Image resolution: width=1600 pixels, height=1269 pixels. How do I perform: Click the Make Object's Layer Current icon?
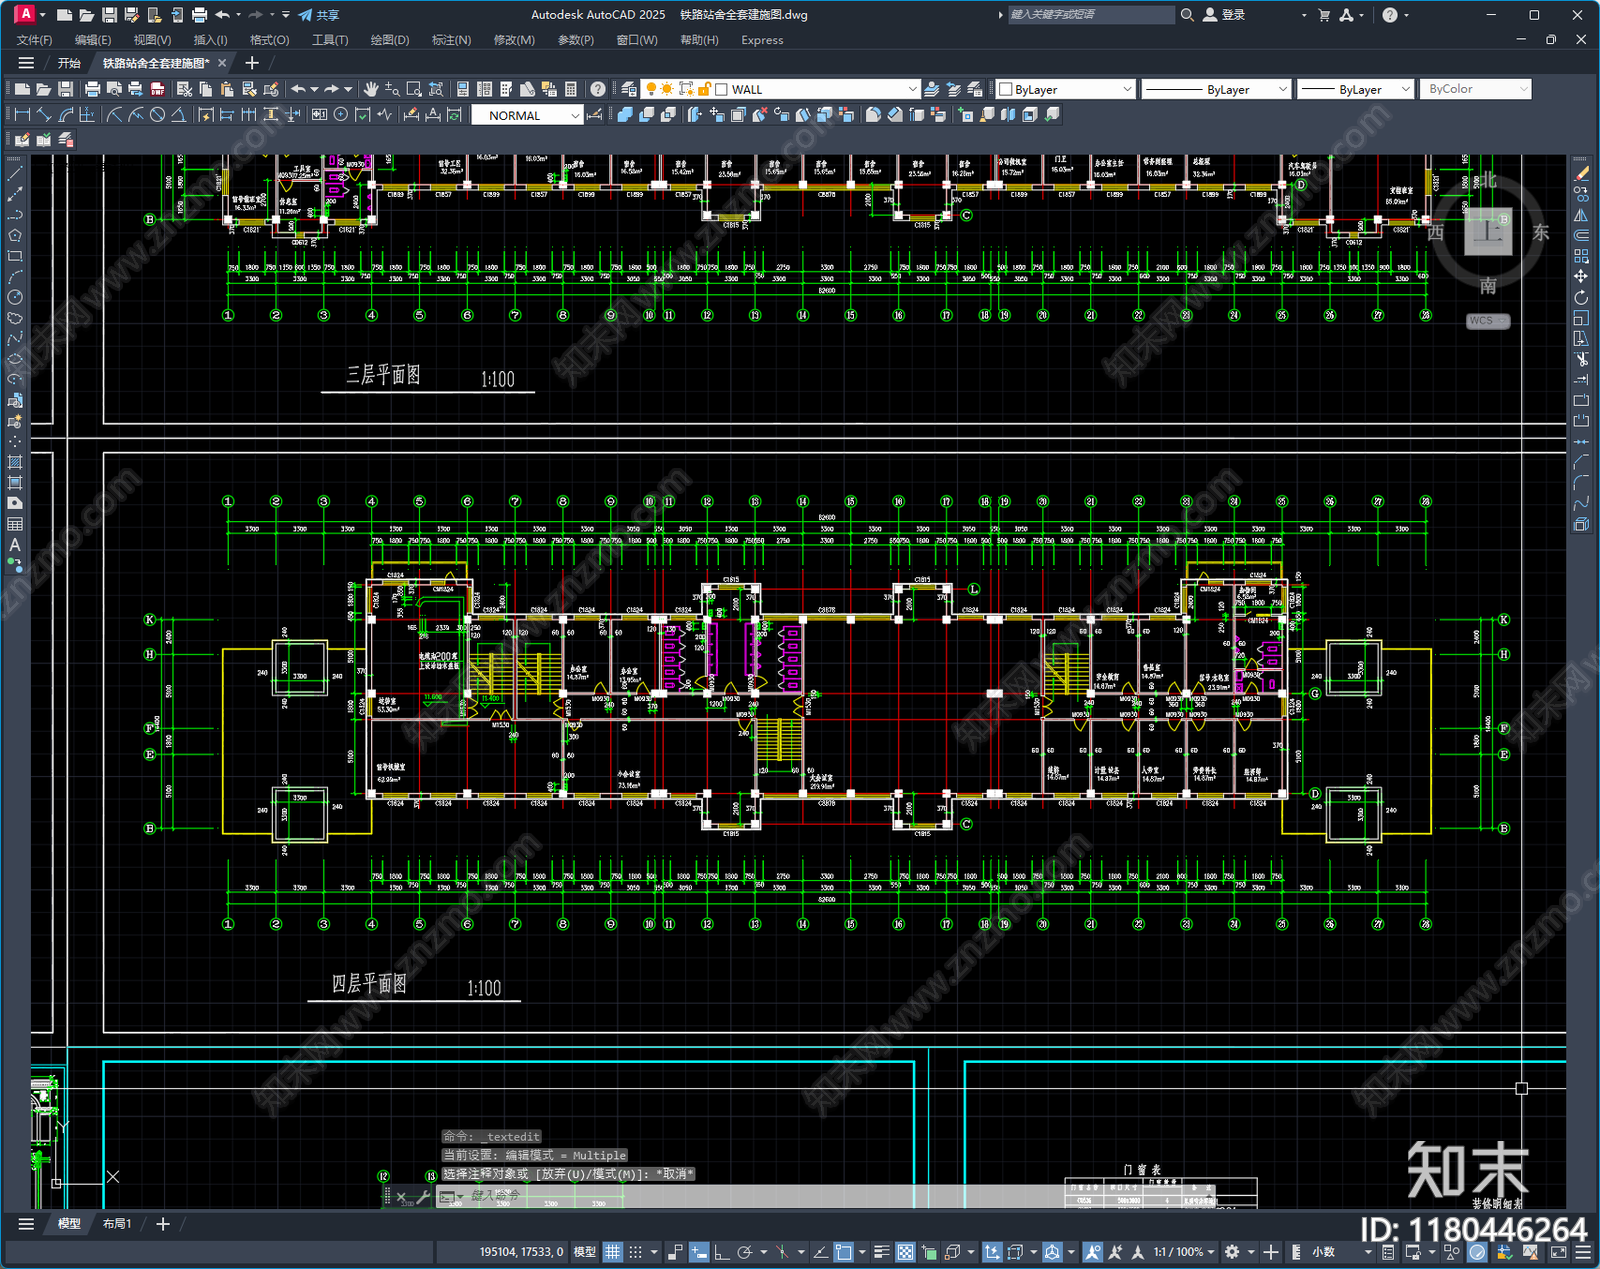[931, 89]
